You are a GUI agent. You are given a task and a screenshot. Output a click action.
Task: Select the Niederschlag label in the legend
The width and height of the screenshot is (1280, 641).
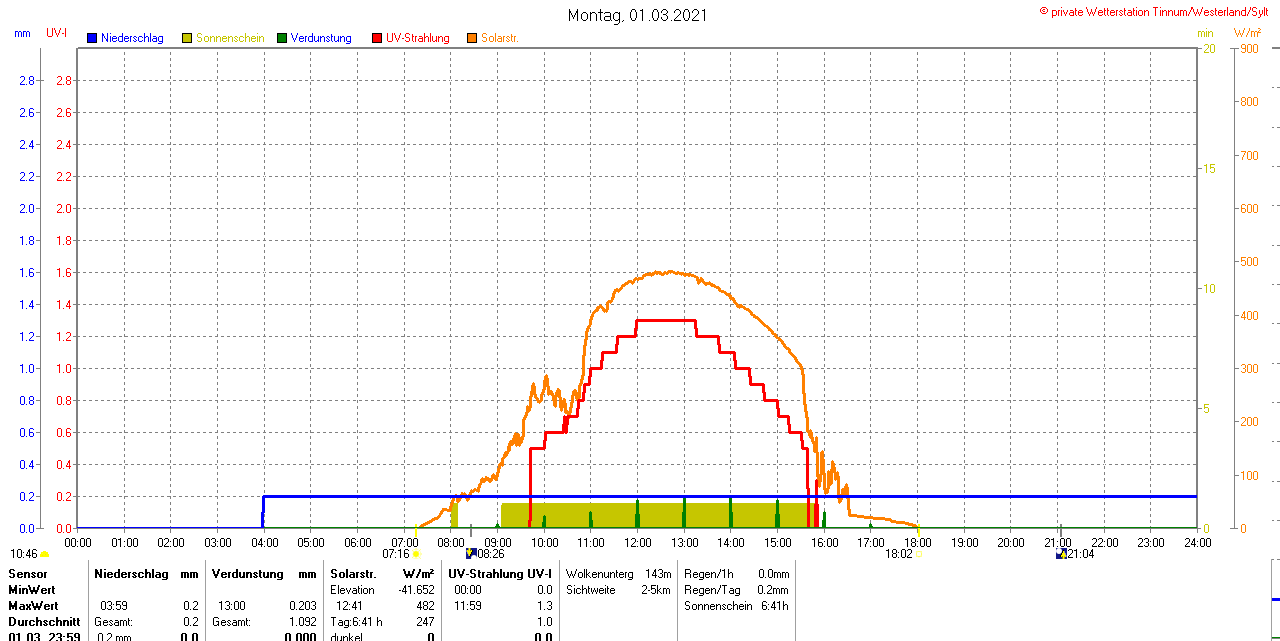tap(132, 38)
